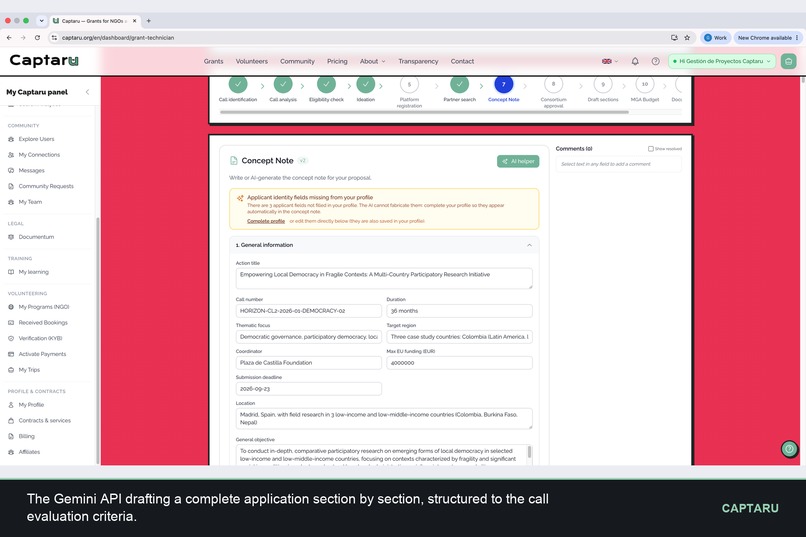Click the notifications bell icon
Viewport: 806px width, 537px height.
tap(635, 61)
